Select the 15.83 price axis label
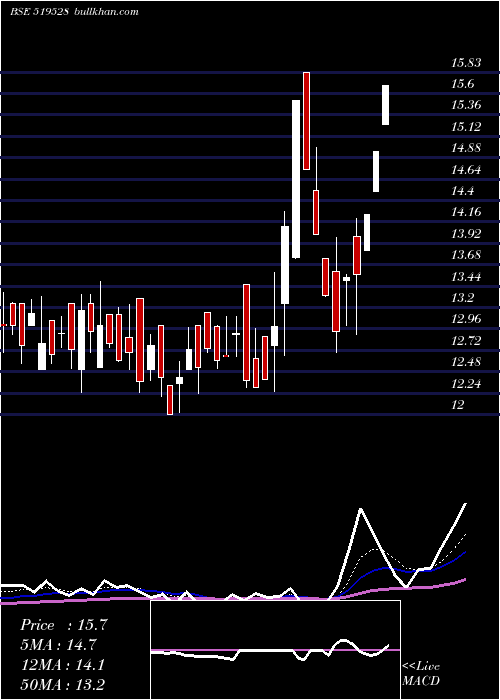This screenshot has height=700, width=500. pyautogui.click(x=466, y=63)
